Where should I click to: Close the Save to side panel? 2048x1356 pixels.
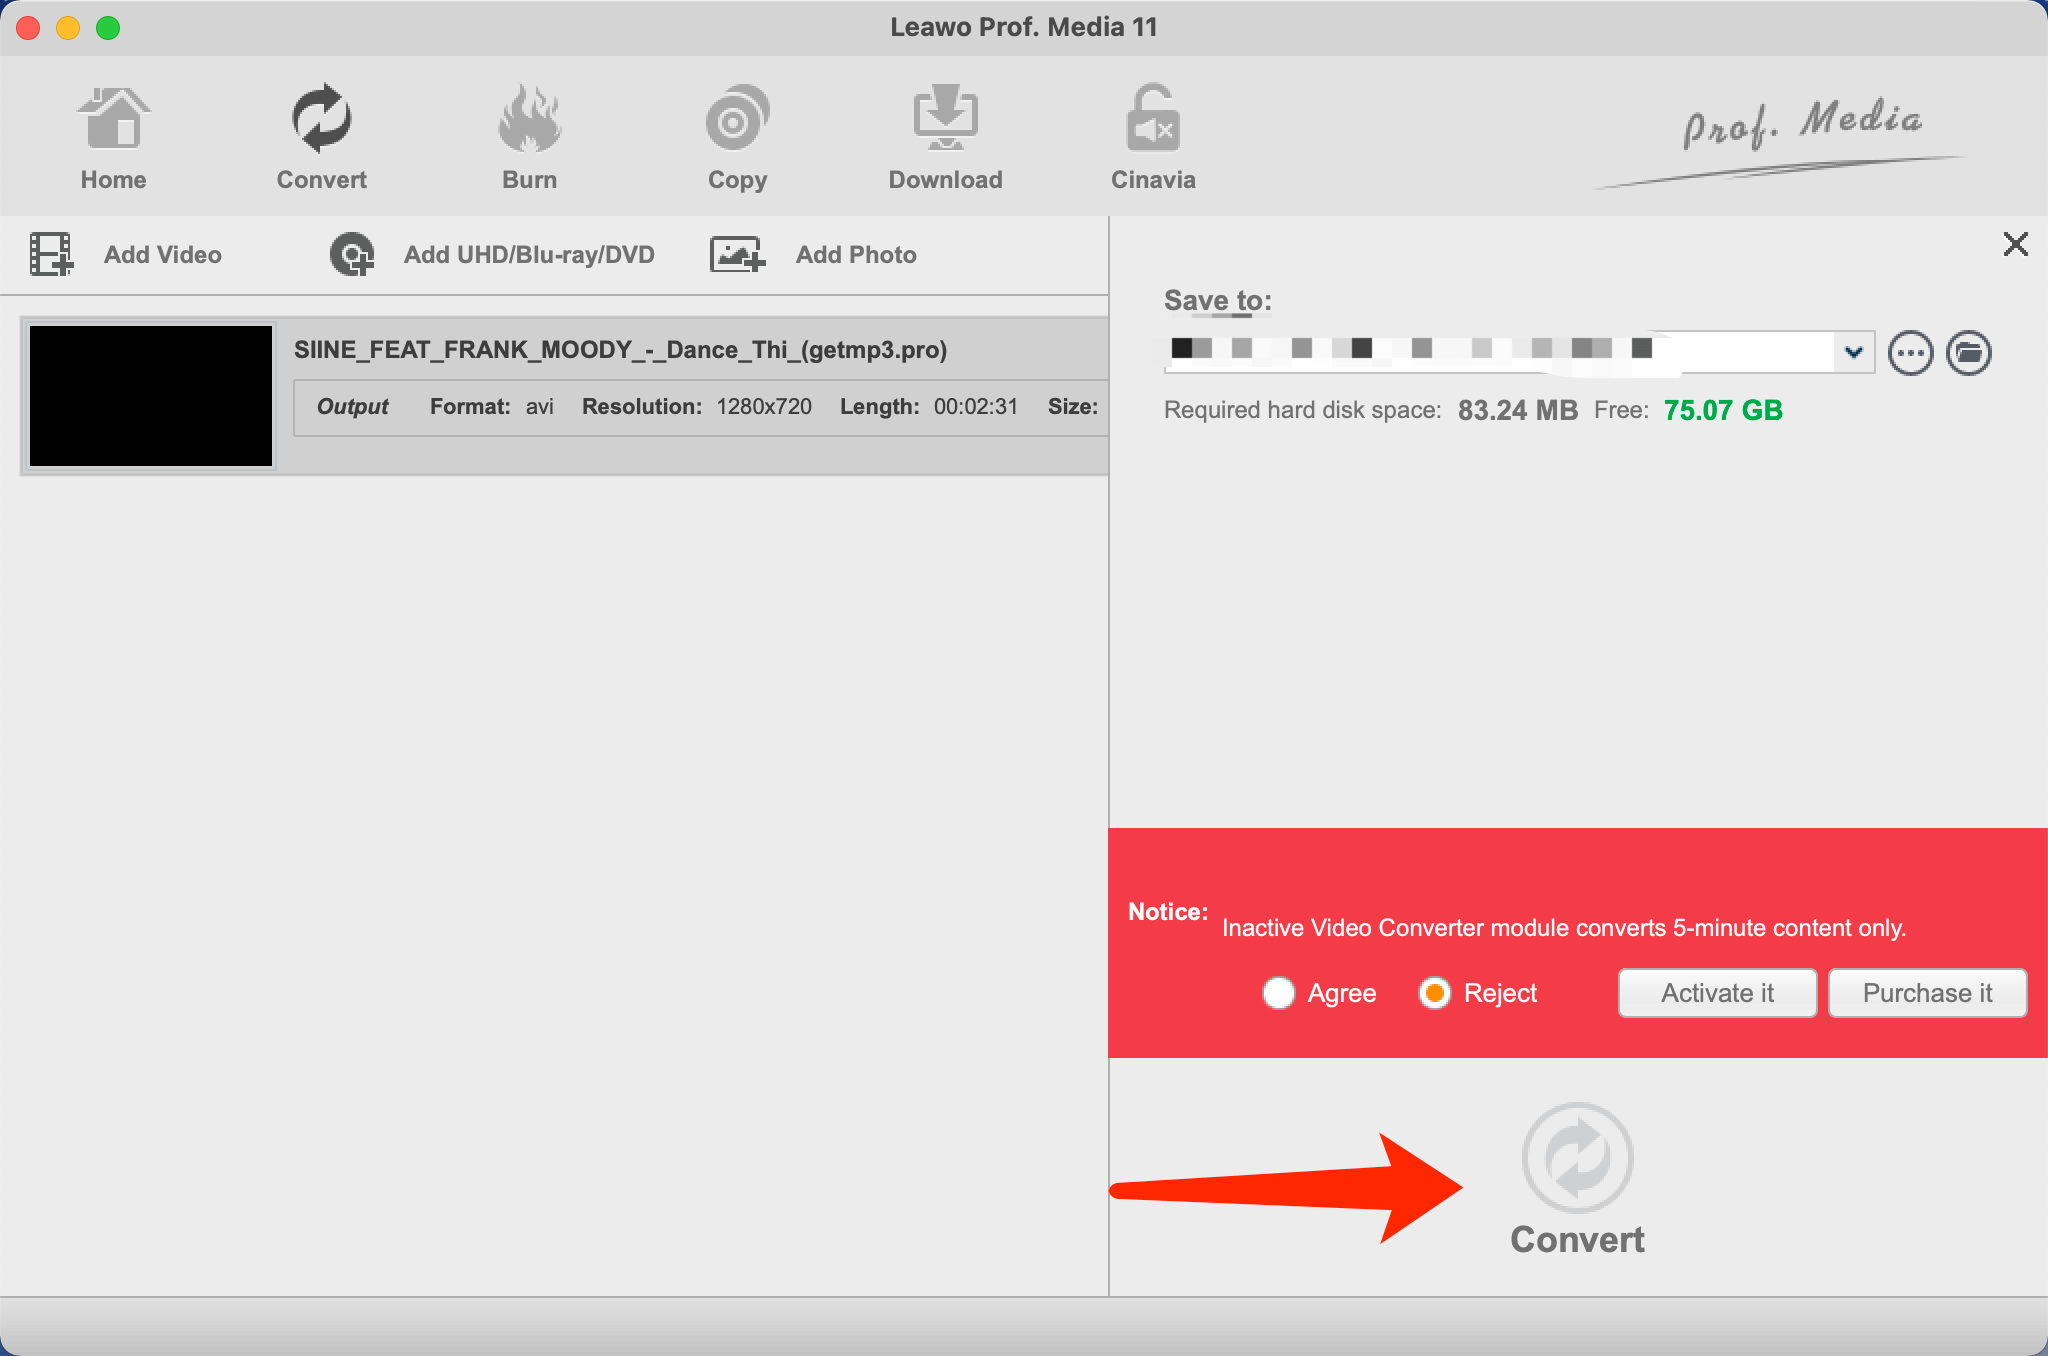click(x=2015, y=244)
